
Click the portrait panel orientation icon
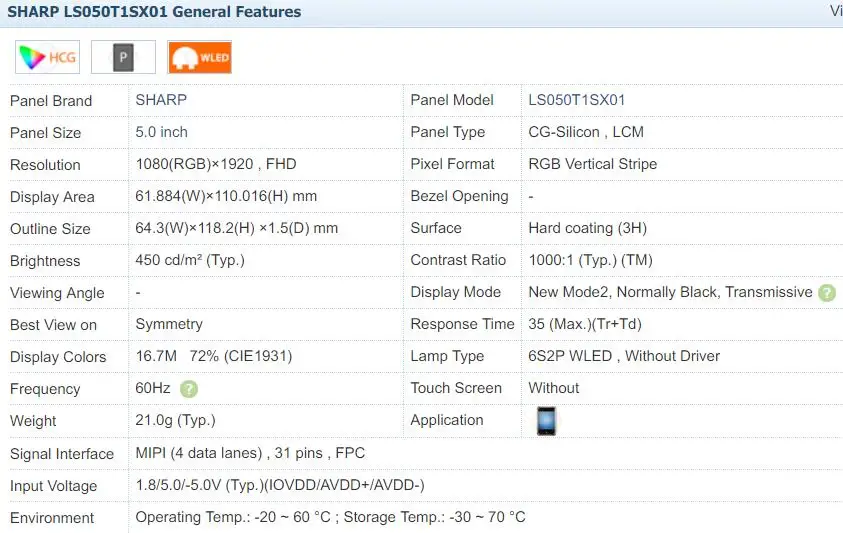click(123, 57)
